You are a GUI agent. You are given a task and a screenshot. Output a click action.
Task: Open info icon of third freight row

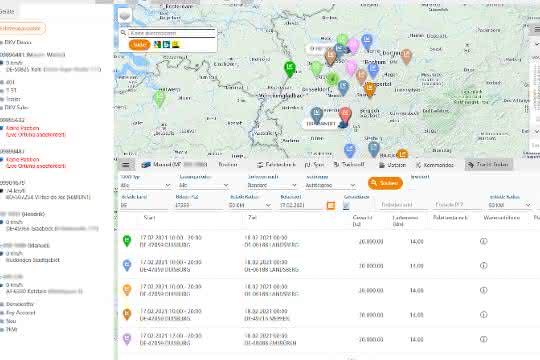coord(484,290)
